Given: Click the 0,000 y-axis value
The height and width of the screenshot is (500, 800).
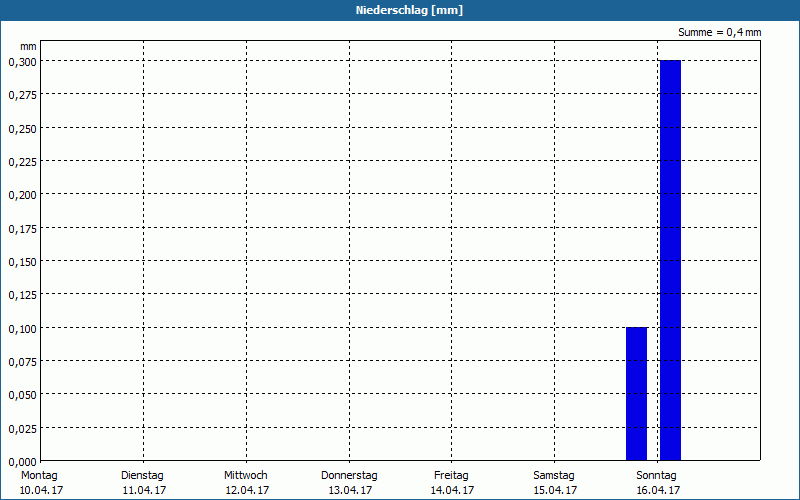Looking at the screenshot, I should point(23,462).
